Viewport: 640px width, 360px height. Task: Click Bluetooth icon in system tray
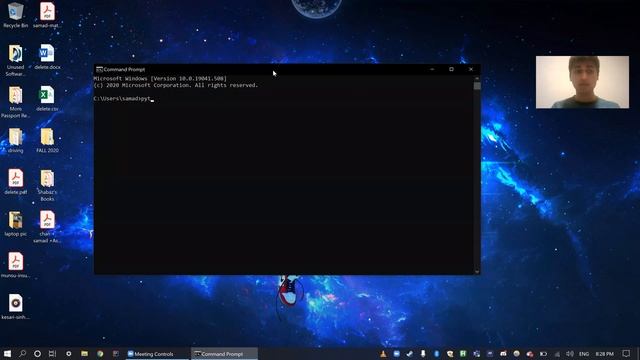[x=436, y=354]
